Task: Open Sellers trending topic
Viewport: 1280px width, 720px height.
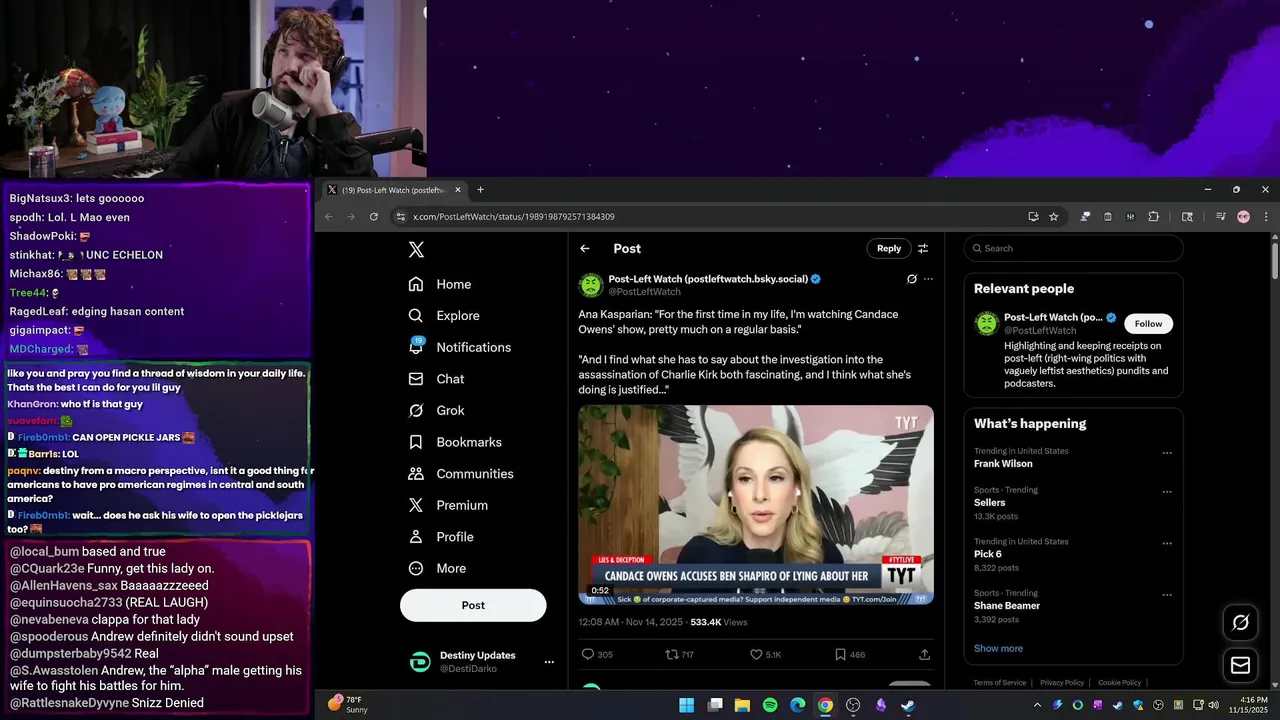Action: pos(990,503)
